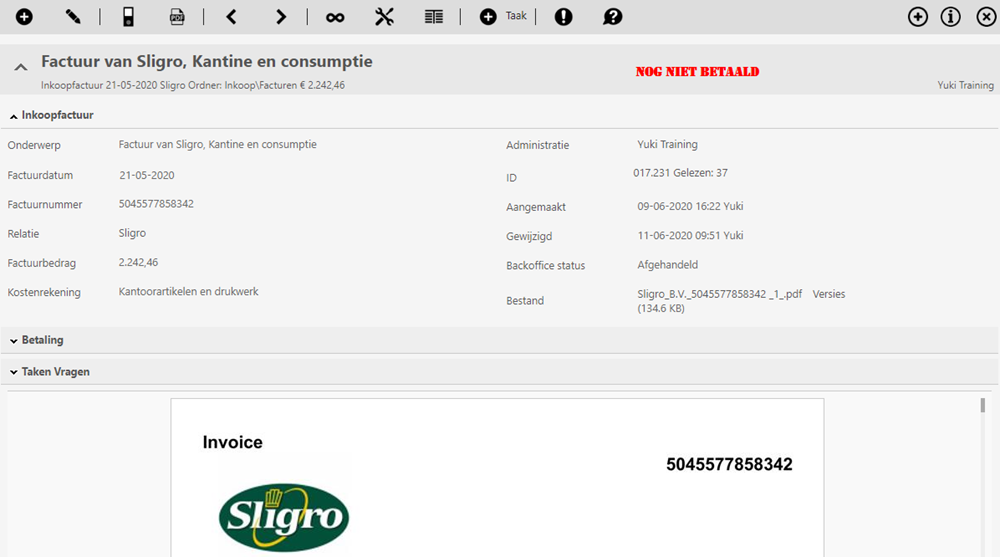Click the mobile device icon
1000x557 pixels.
128,16
